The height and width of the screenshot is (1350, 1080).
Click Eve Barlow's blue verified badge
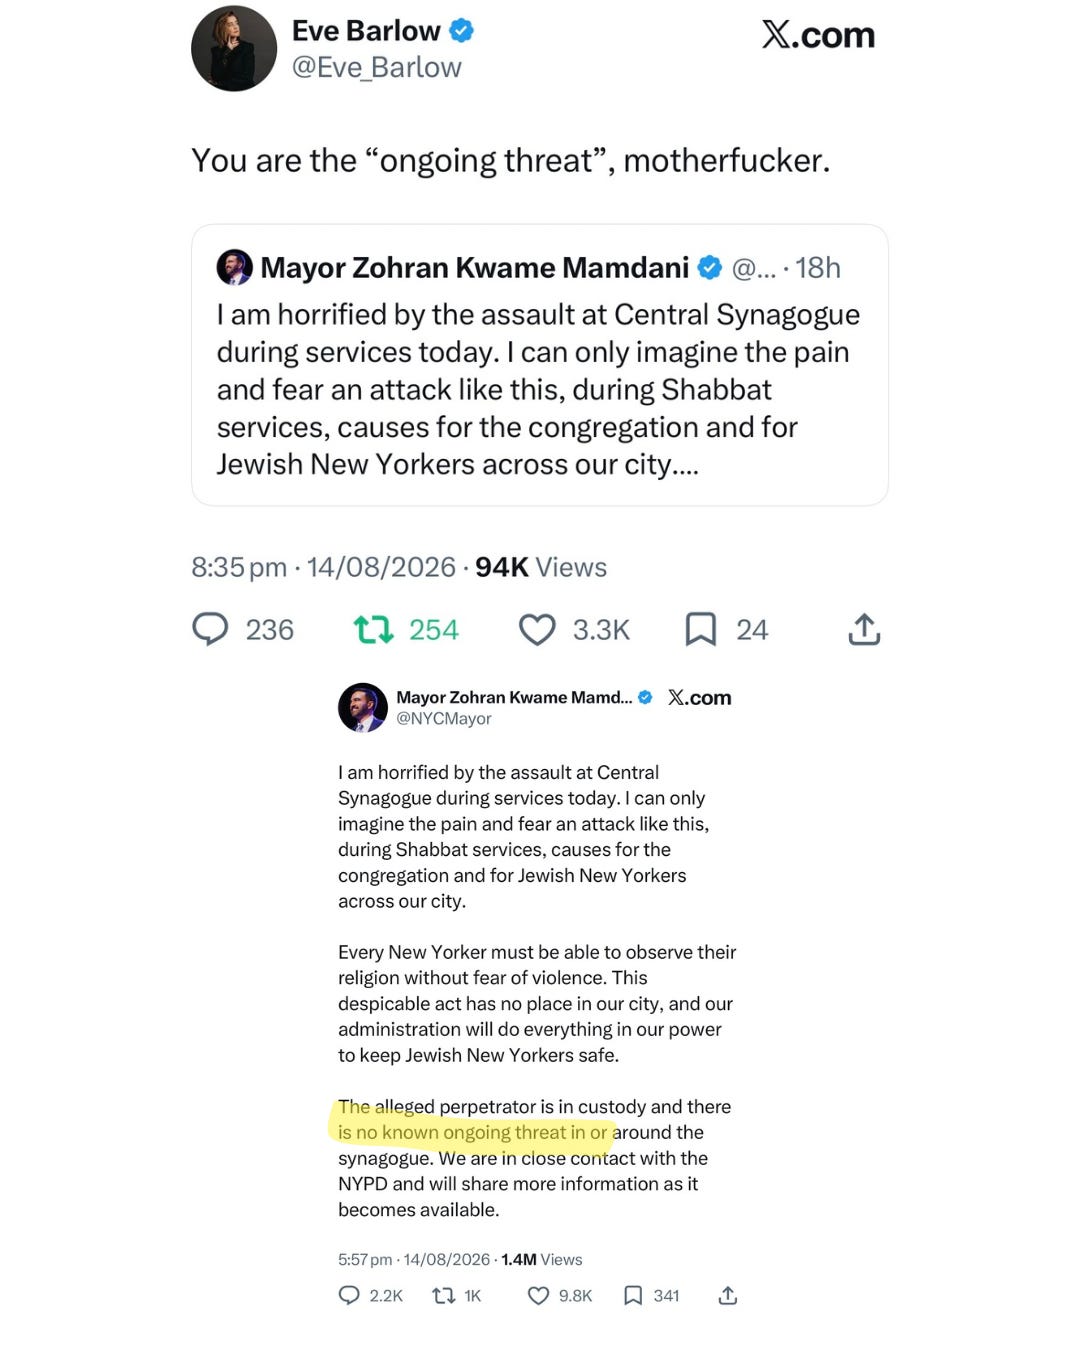point(461,31)
